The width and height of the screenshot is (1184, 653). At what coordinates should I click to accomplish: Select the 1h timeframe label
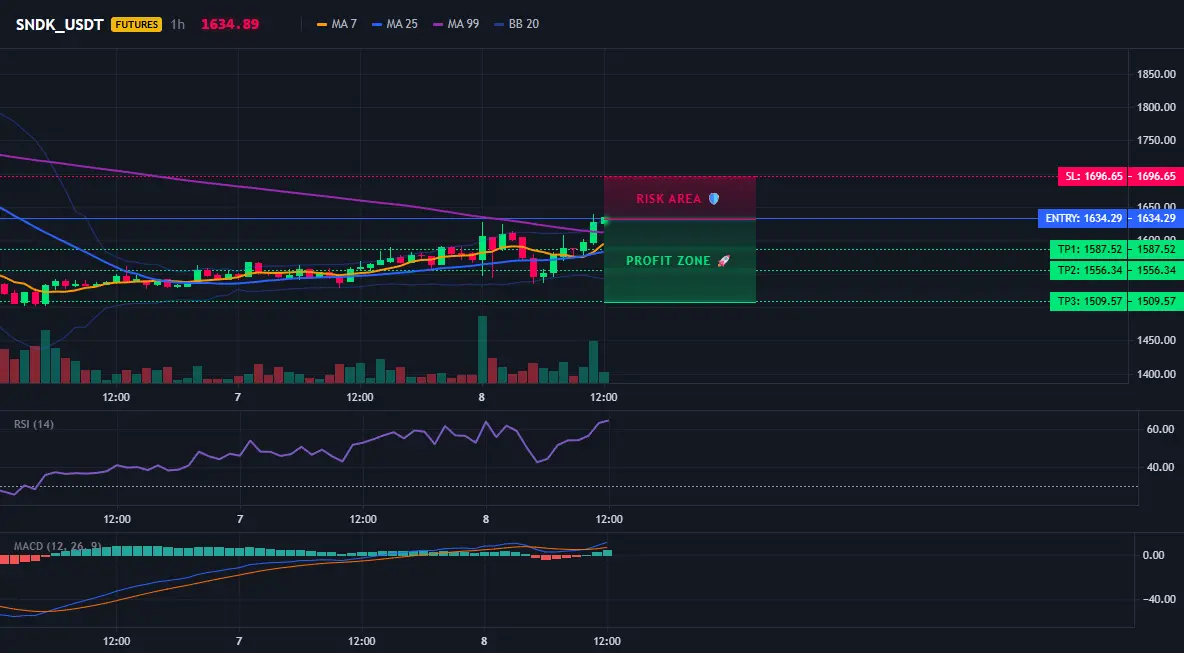[177, 24]
